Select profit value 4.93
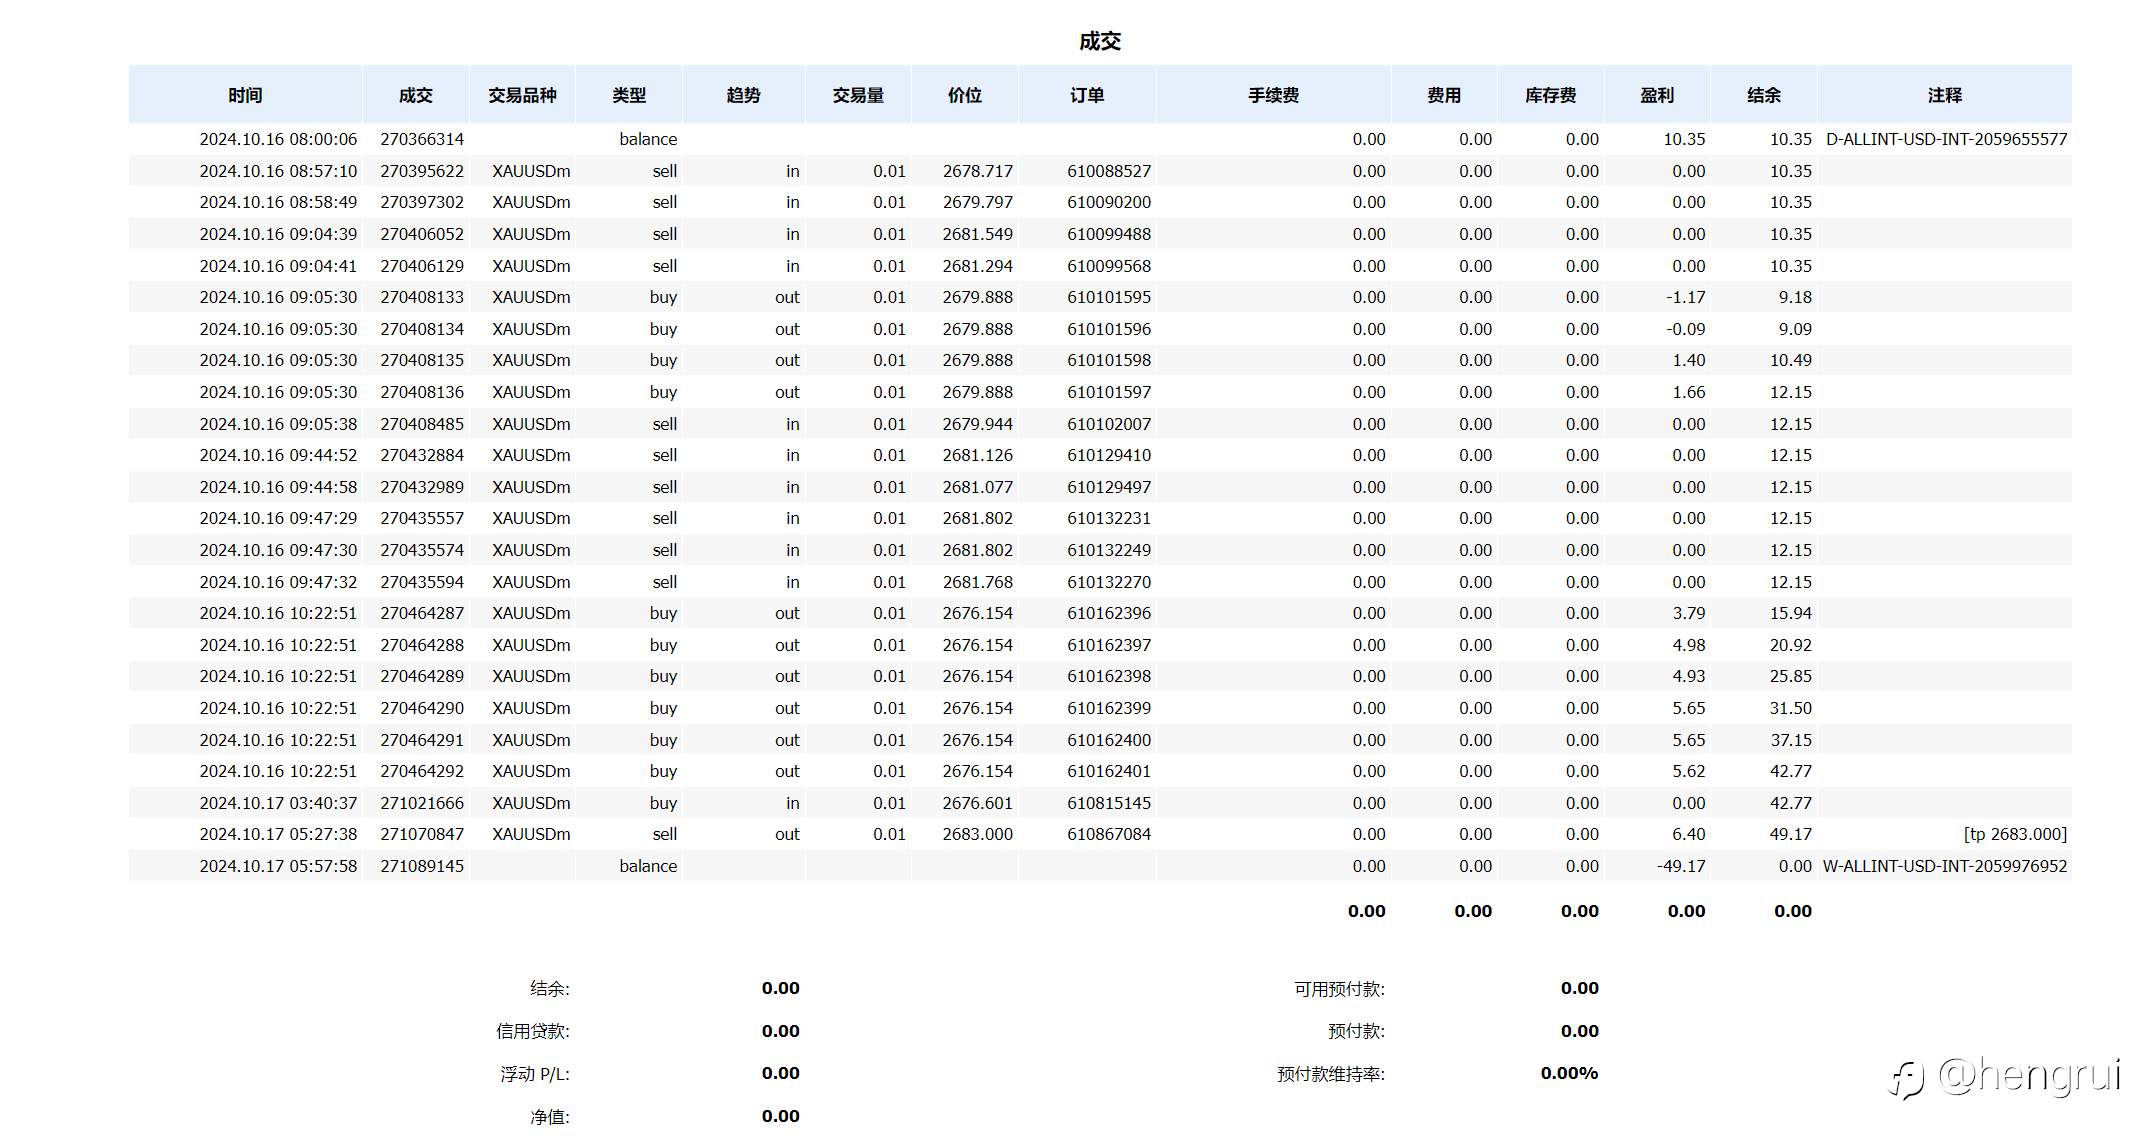 pos(1689,676)
